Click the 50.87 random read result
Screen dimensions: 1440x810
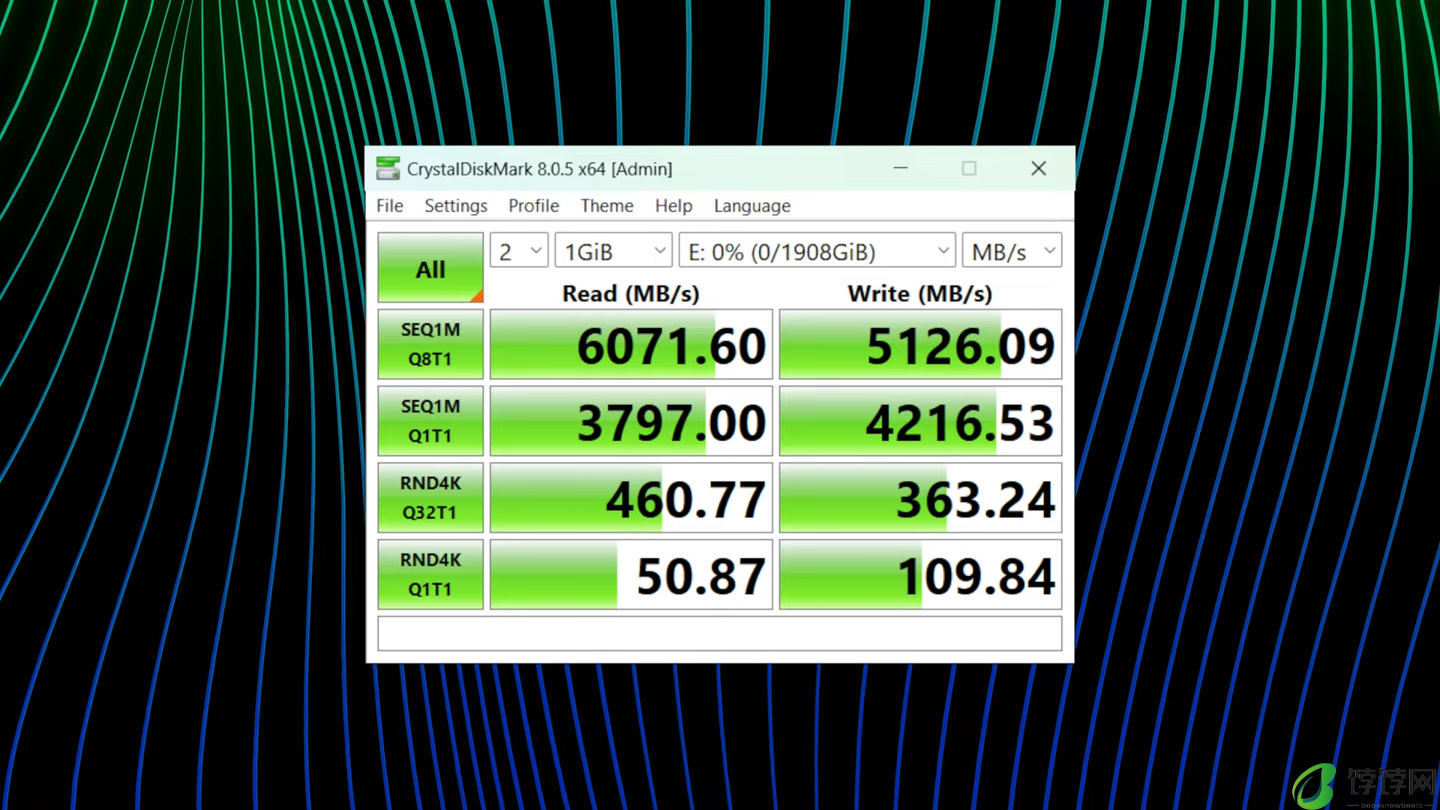coord(631,575)
